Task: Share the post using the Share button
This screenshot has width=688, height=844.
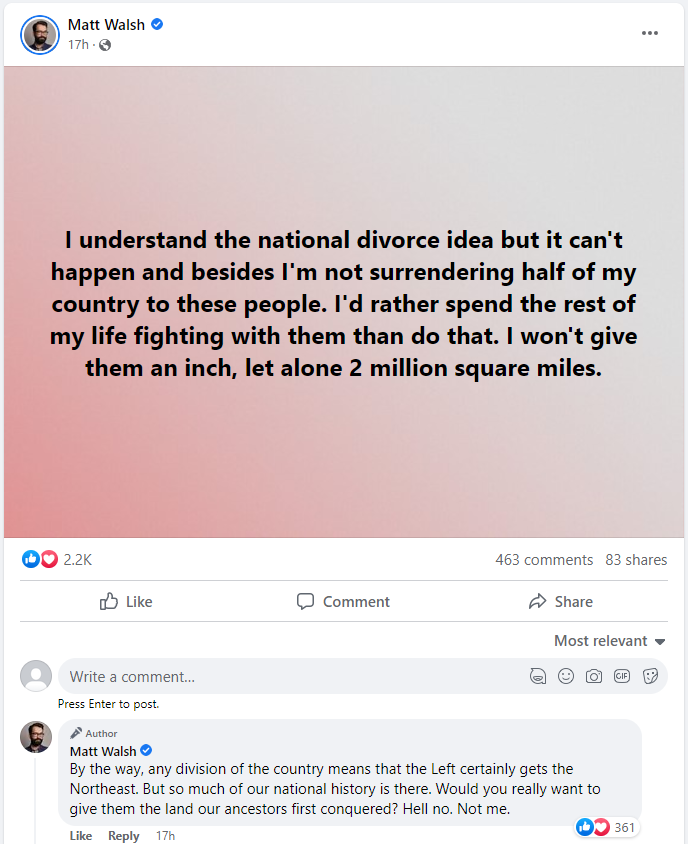Action: (x=561, y=601)
